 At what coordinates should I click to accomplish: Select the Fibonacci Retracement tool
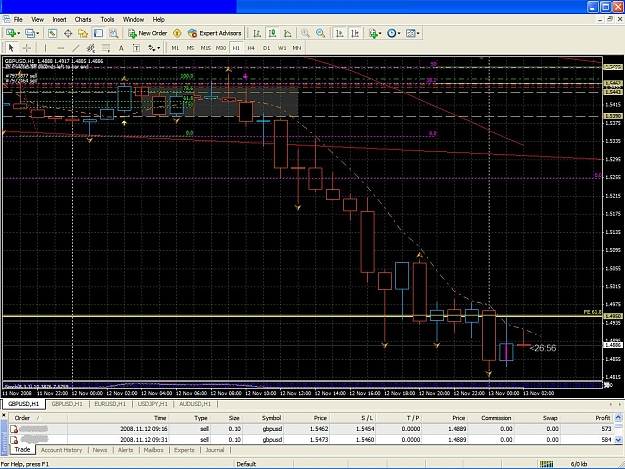tap(106, 48)
